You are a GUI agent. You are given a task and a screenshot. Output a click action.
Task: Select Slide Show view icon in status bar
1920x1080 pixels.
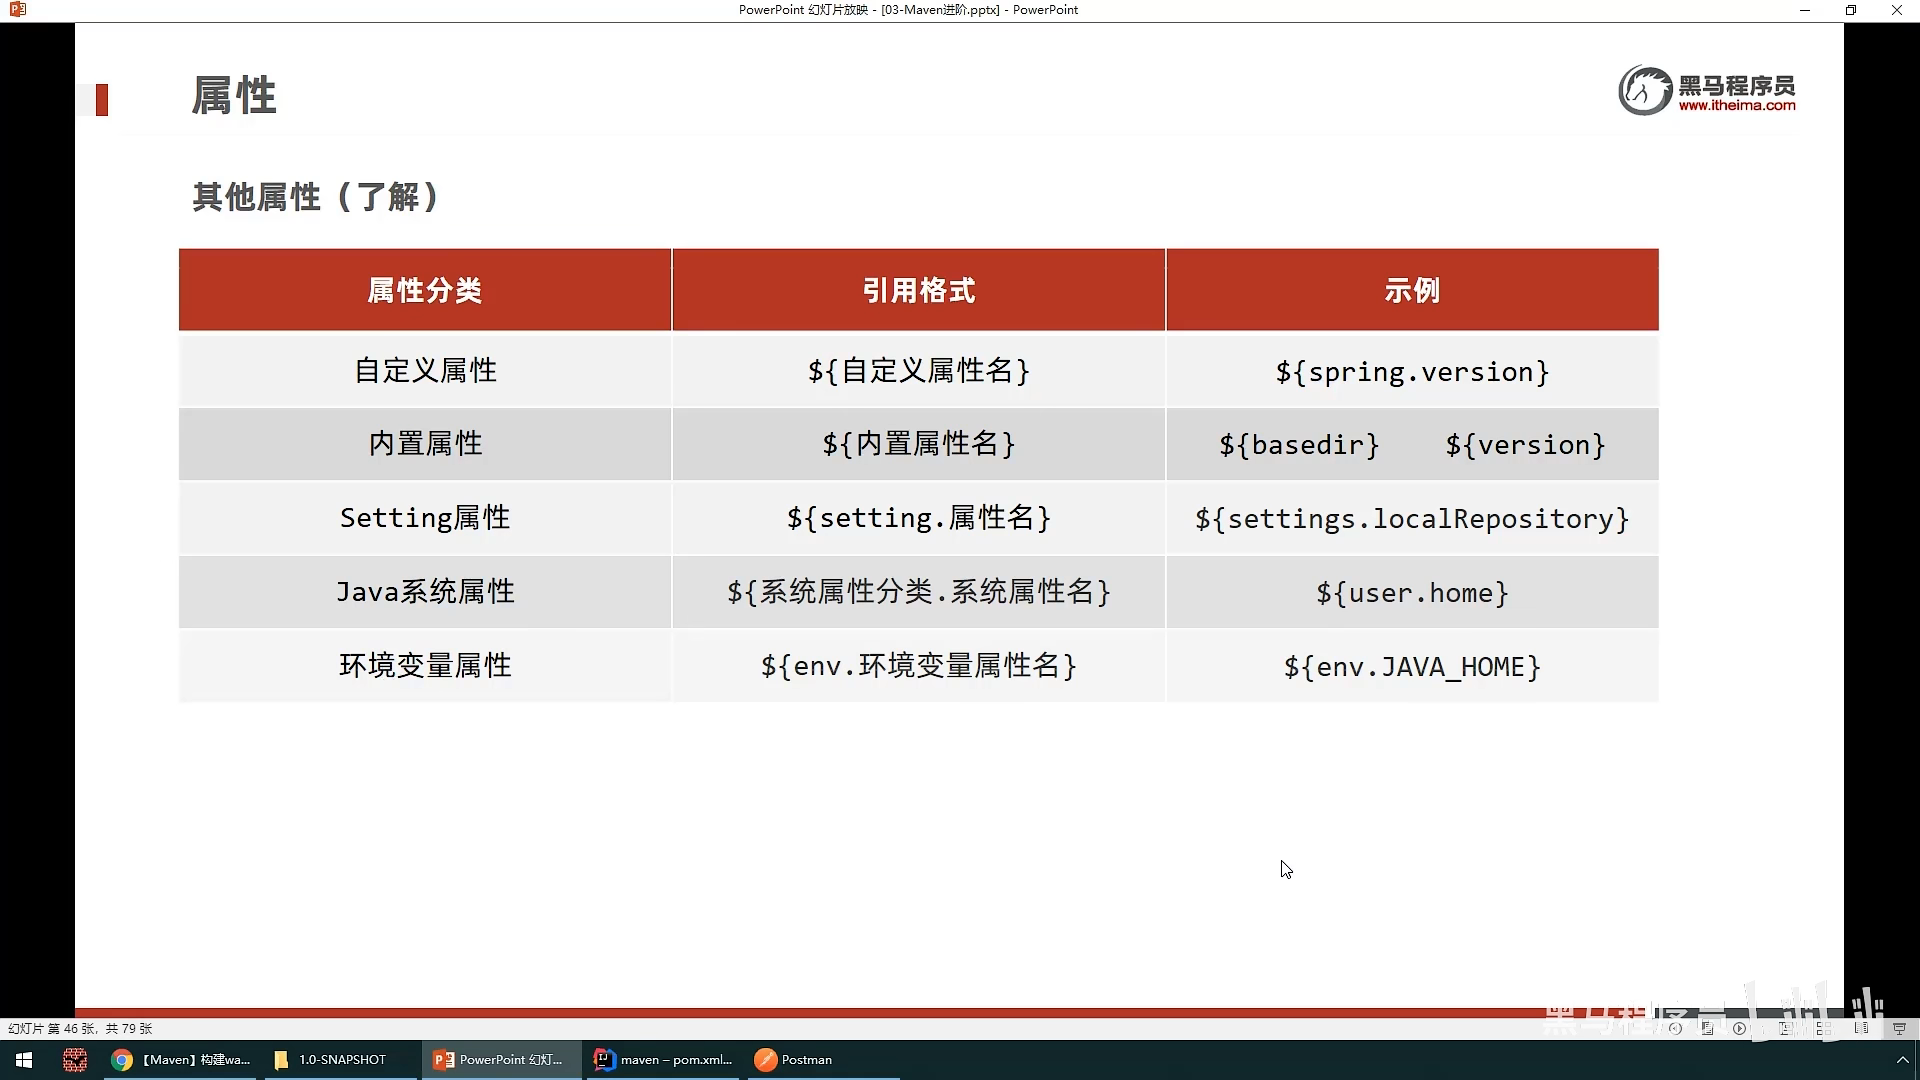[1899, 1028]
